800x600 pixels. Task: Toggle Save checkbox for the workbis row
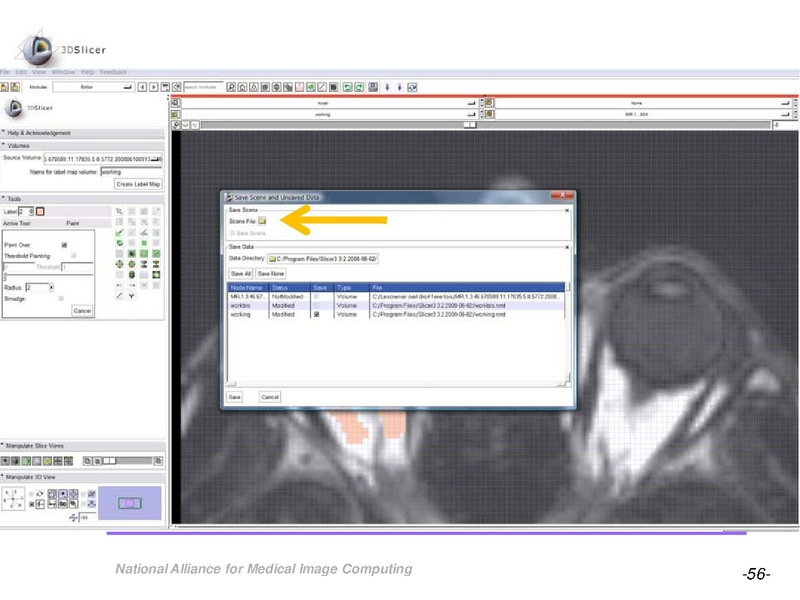point(316,306)
